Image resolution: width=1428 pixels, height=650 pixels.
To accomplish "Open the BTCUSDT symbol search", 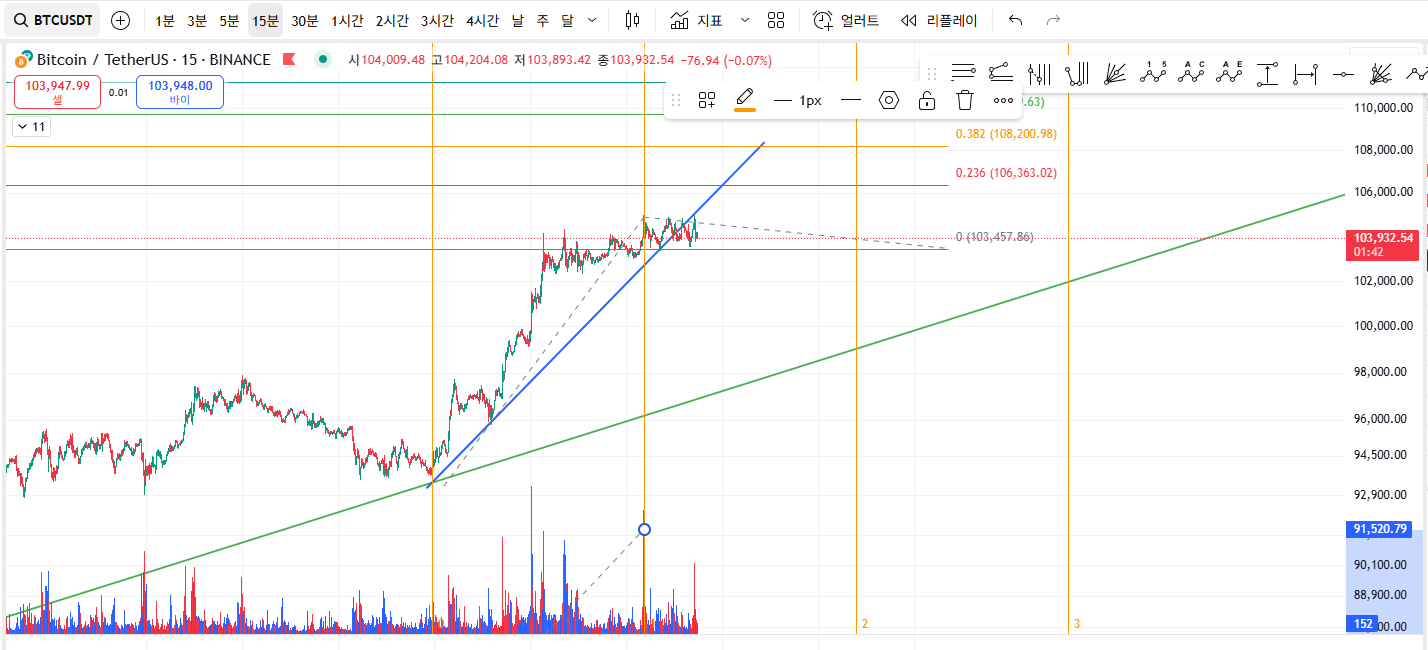I will point(53,20).
